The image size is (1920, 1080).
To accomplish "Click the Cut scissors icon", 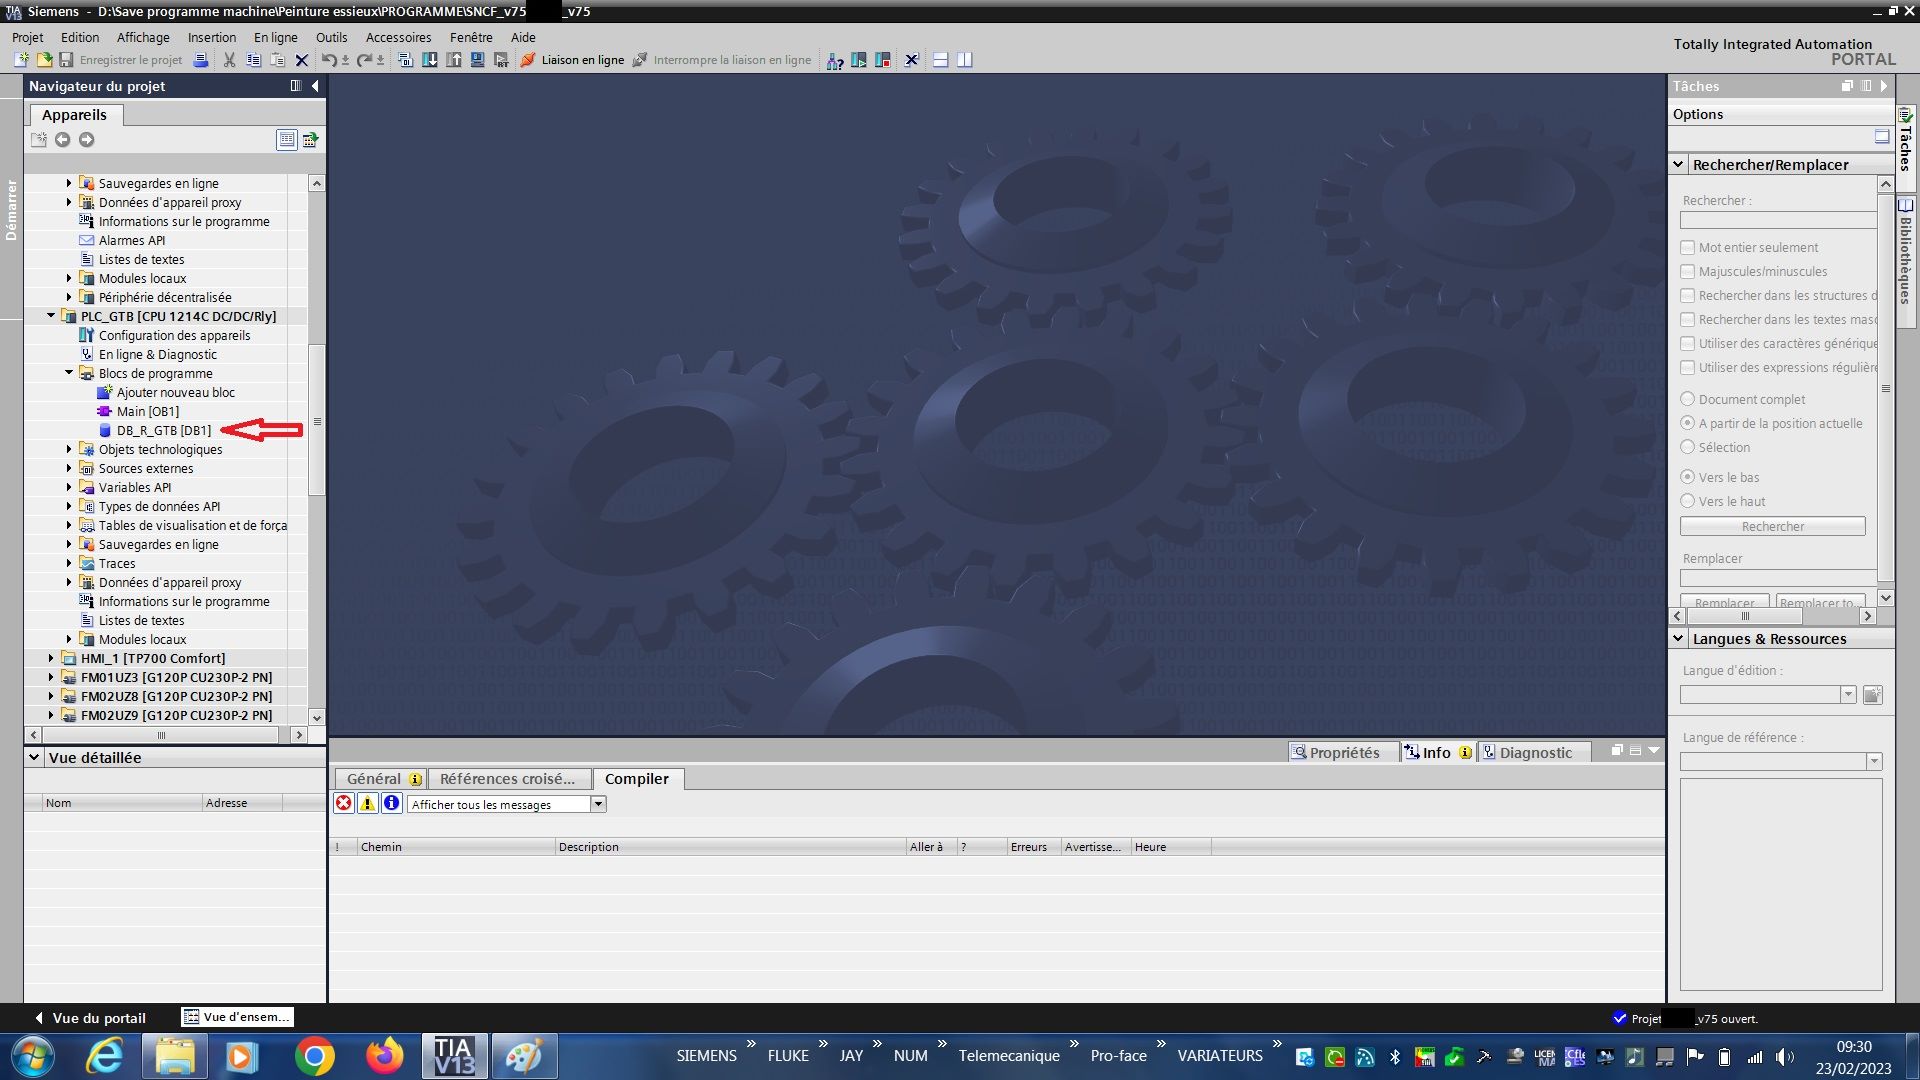I will coord(229,60).
